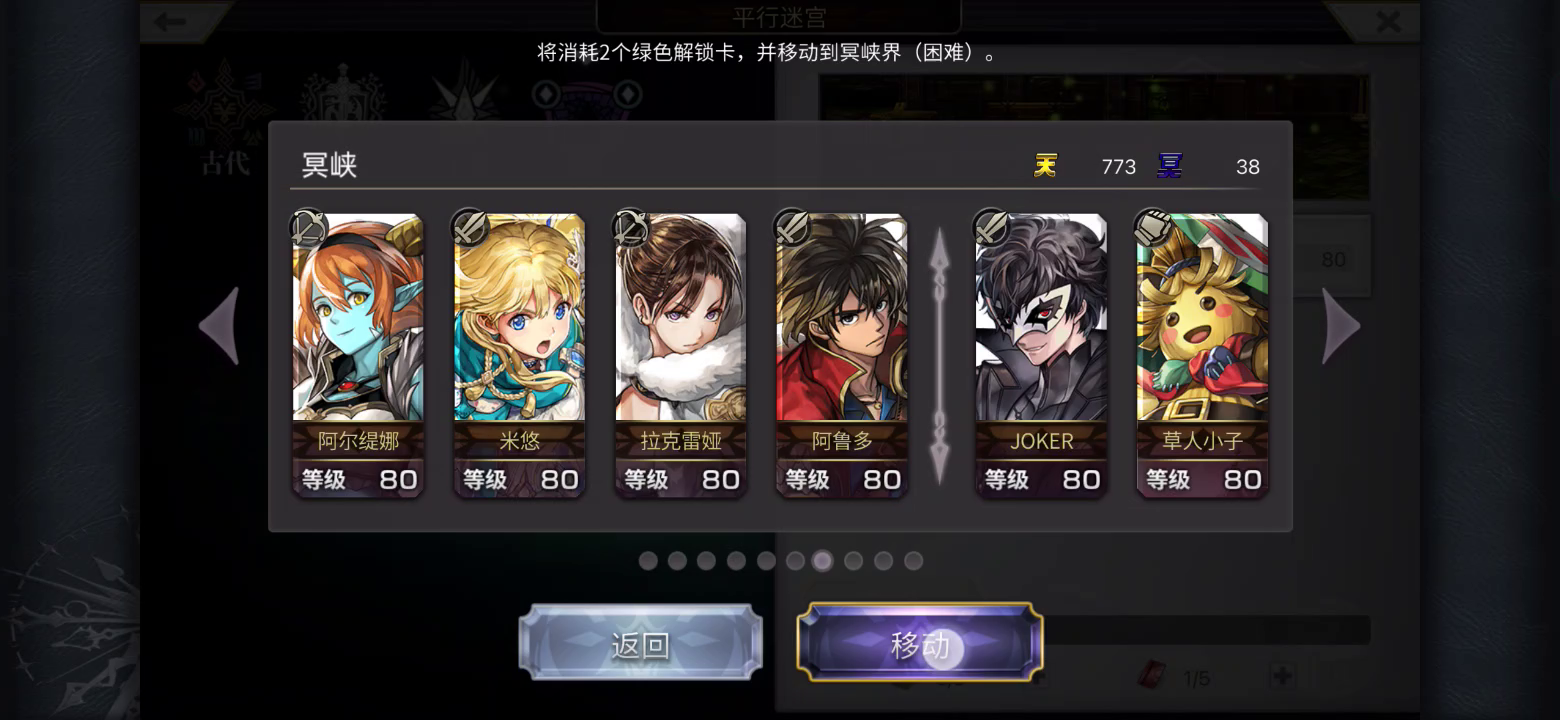Jump to last page indicator dot
The width and height of the screenshot is (1560, 720).
point(913,561)
